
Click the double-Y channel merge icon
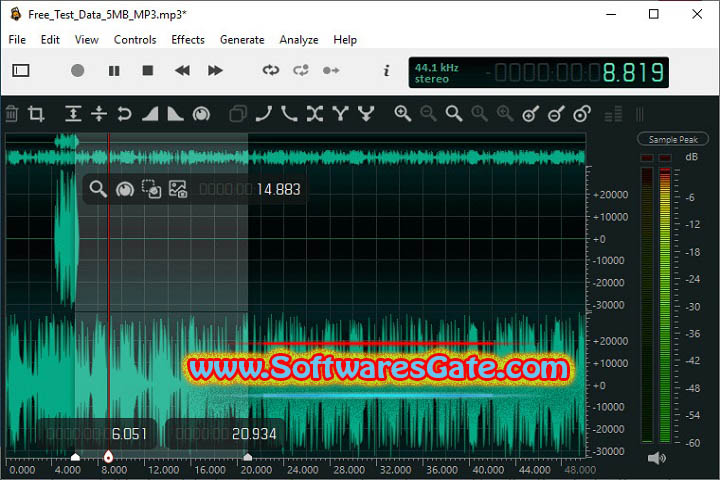pos(366,113)
